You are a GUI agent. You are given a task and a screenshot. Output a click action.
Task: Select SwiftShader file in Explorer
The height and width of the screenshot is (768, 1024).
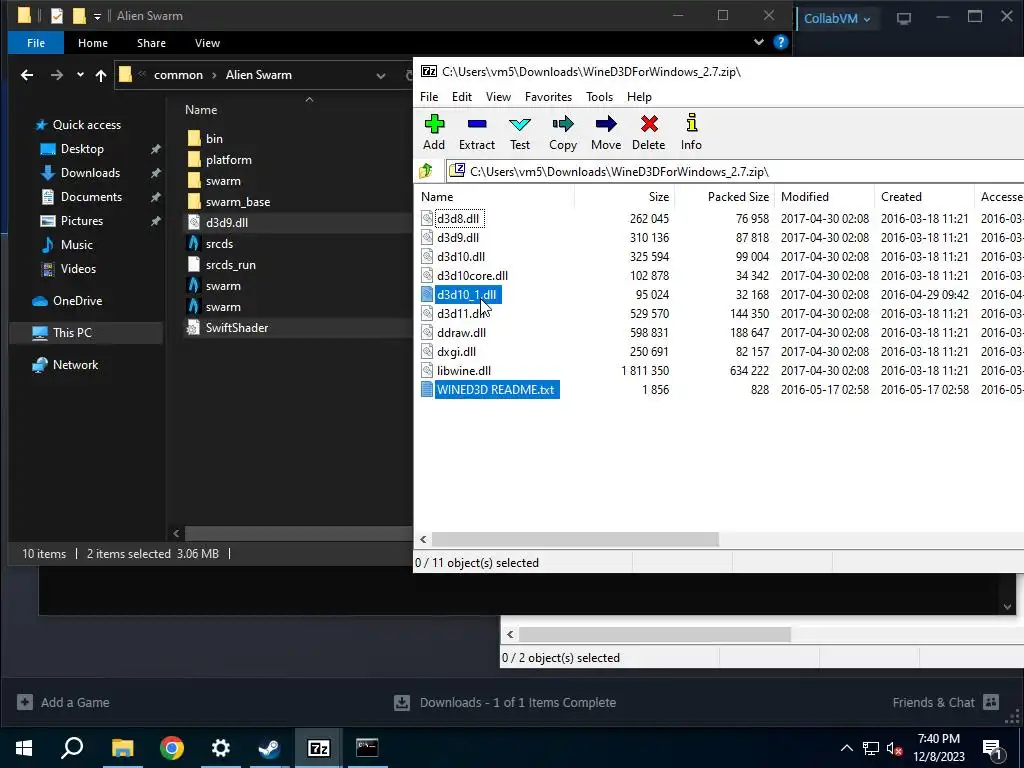click(x=236, y=328)
